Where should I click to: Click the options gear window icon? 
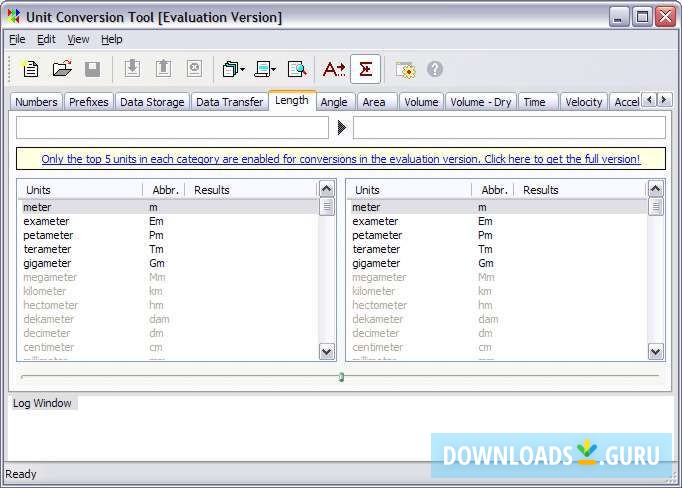(x=405, y=69)
